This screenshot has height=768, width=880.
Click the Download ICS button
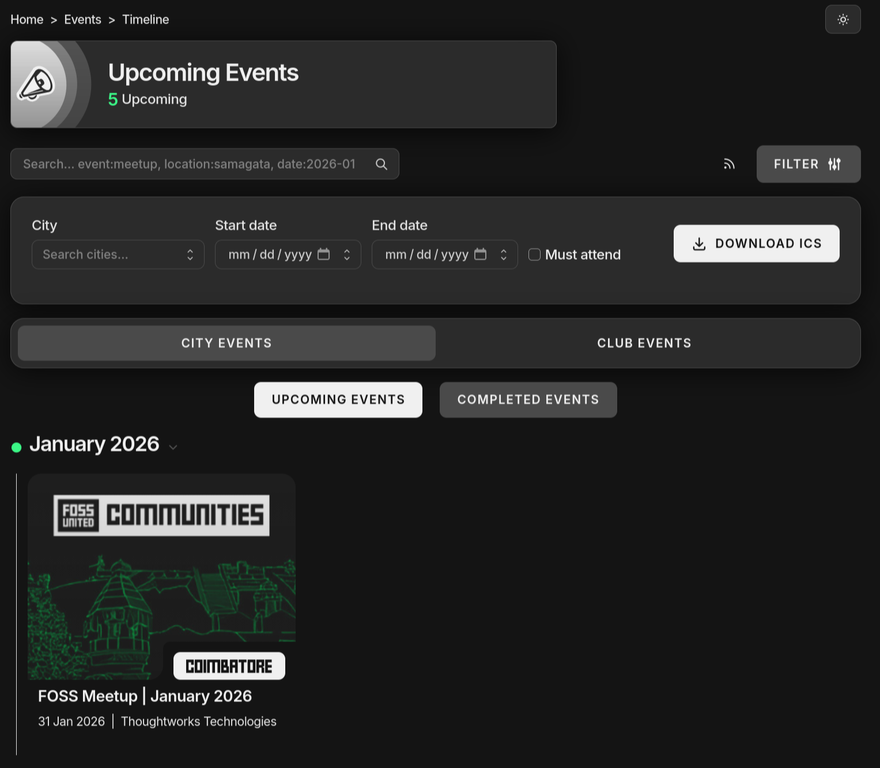[756, 243]
